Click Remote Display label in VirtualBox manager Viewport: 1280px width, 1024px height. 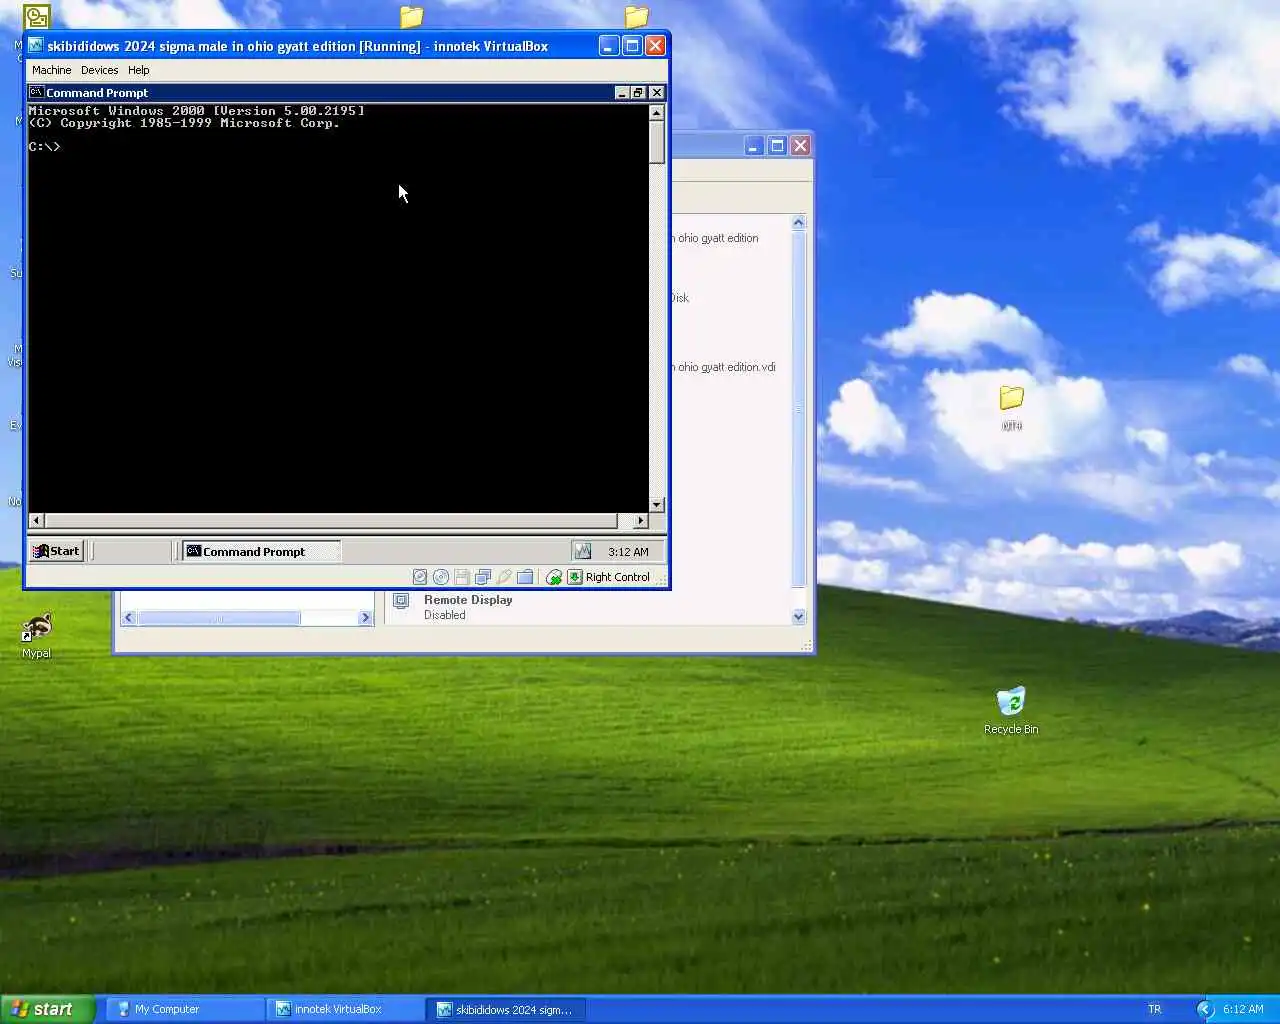click(x=468, y=600)
